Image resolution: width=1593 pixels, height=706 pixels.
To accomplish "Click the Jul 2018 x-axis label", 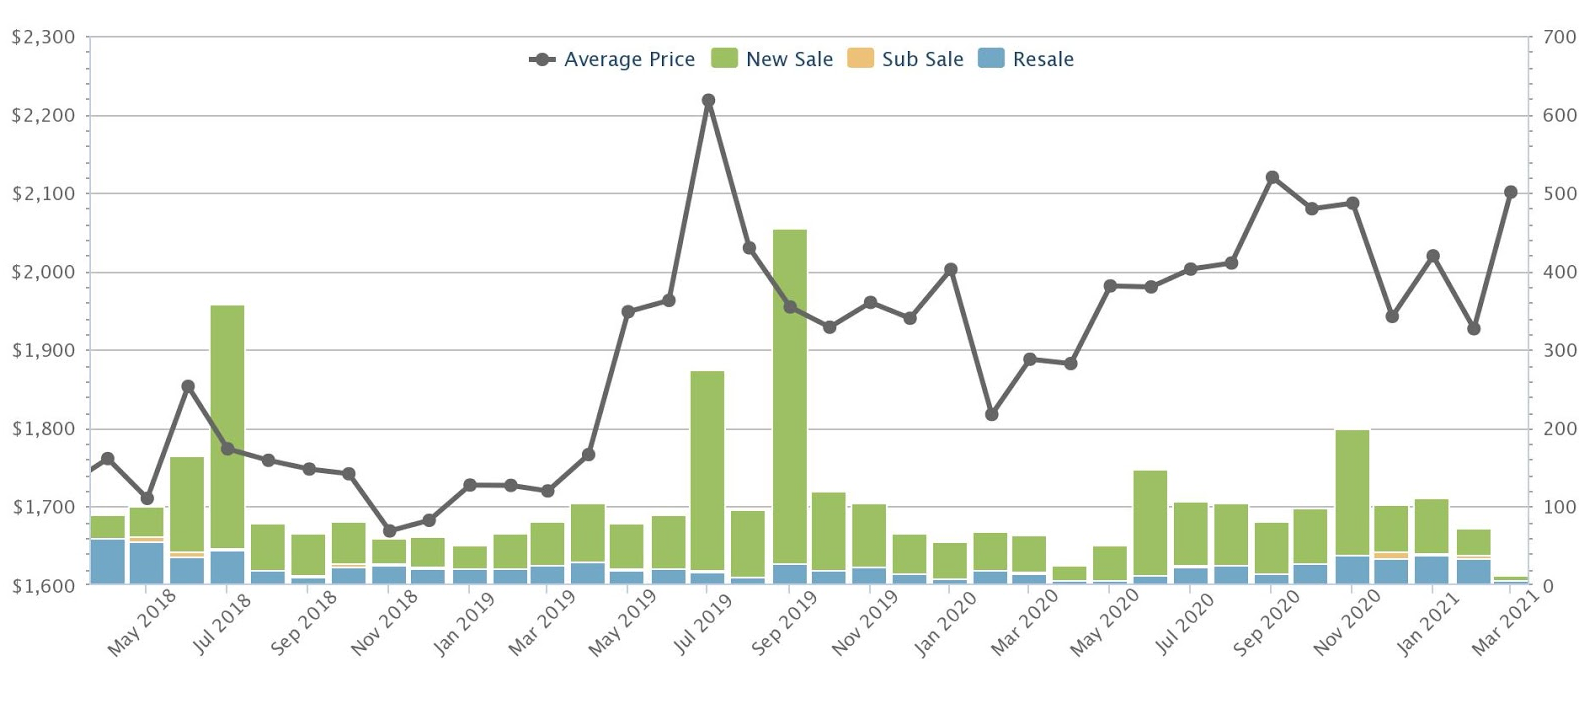I will [222, 624].
